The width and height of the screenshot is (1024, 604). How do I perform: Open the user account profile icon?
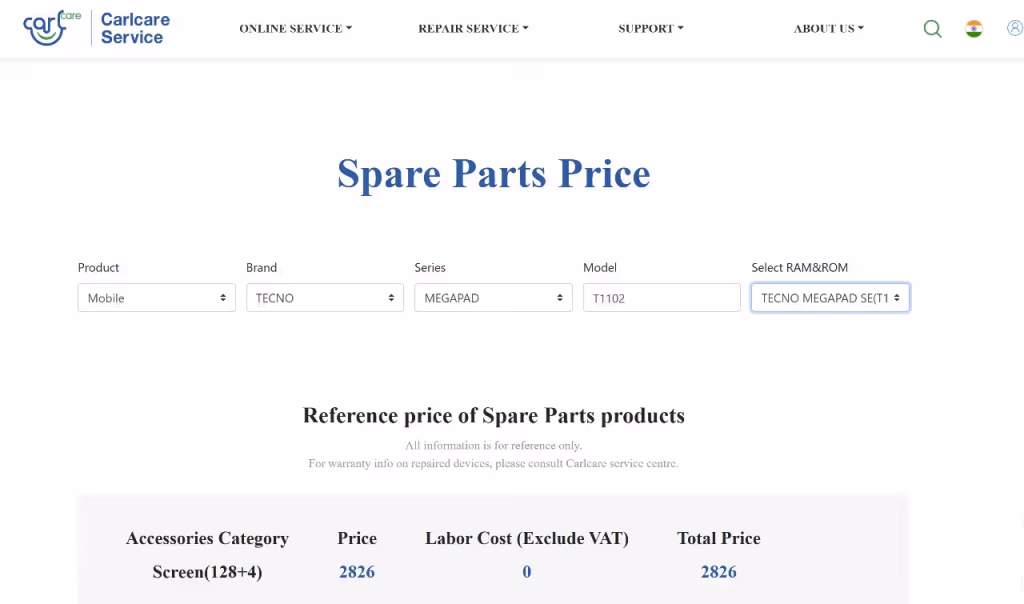[x=1015, y=28]
